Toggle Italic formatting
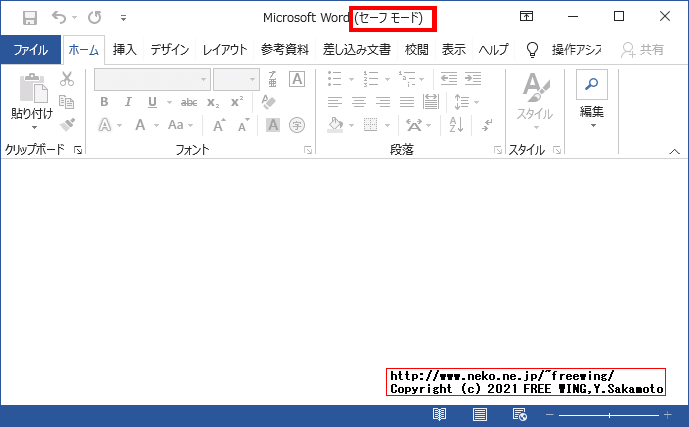Viewport: 689px width, 427px height. (x=128, y=102)
